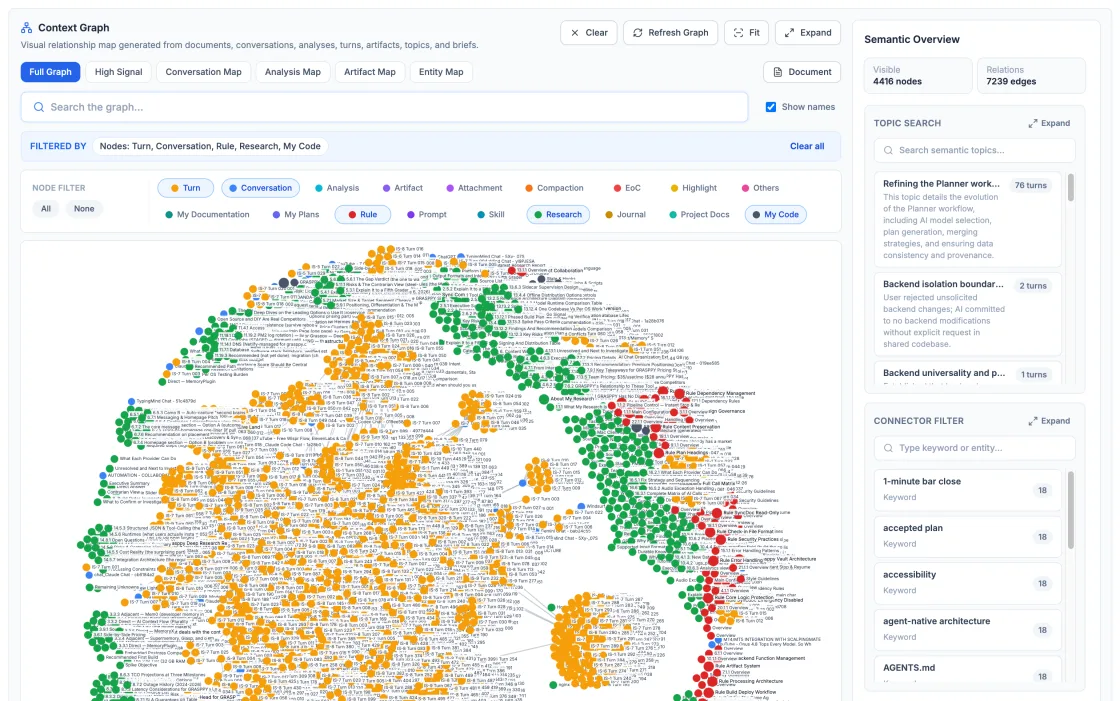Open the Backend isolation boundar... topic
This screenshot has height=701, width=1120.
[968, 314]
